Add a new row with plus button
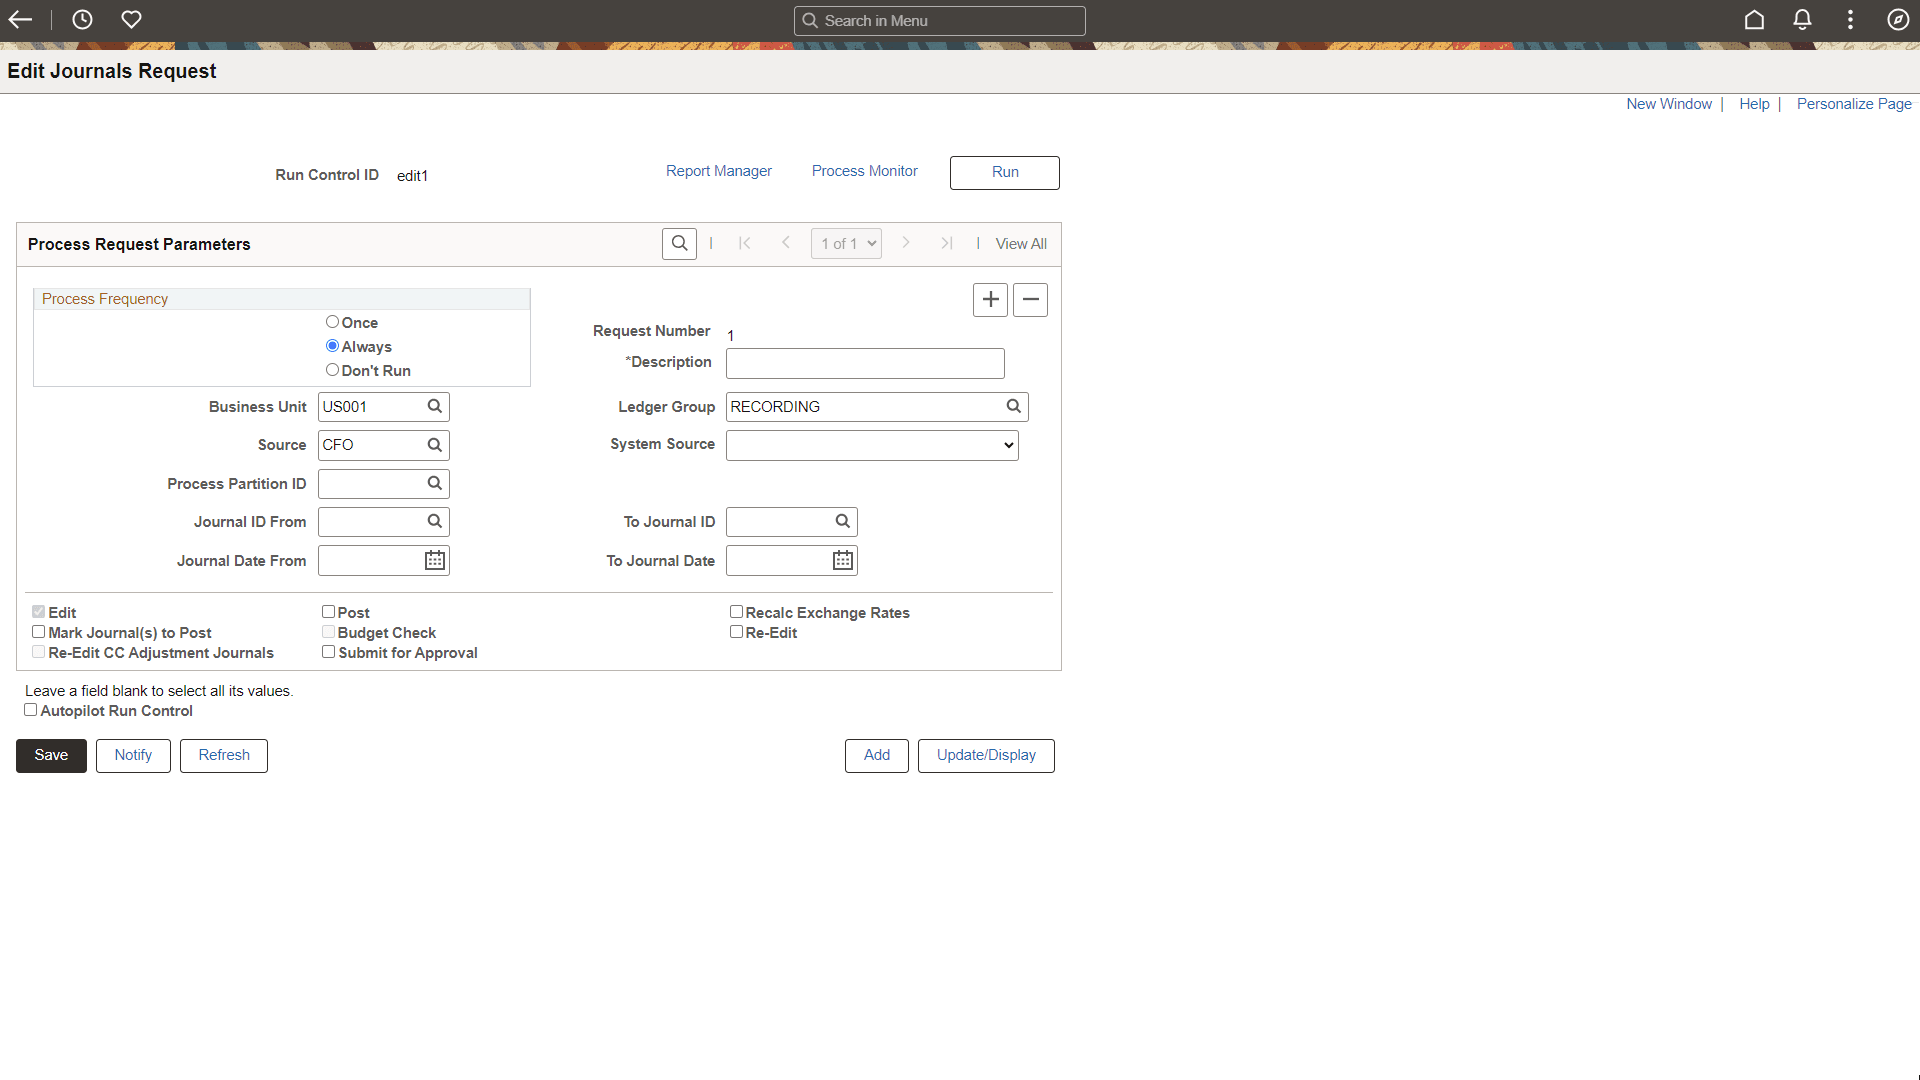Image resolution: width=1920 pixels, height=1080 pixels. (990, 300)
